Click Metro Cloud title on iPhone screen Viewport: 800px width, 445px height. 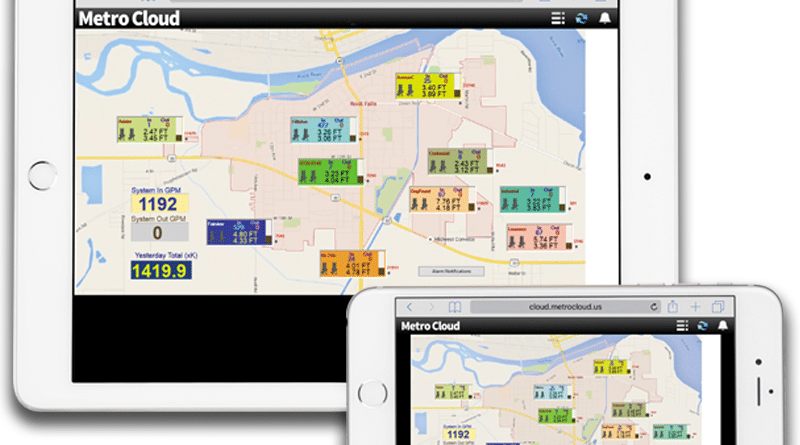(x=431, y=326)
